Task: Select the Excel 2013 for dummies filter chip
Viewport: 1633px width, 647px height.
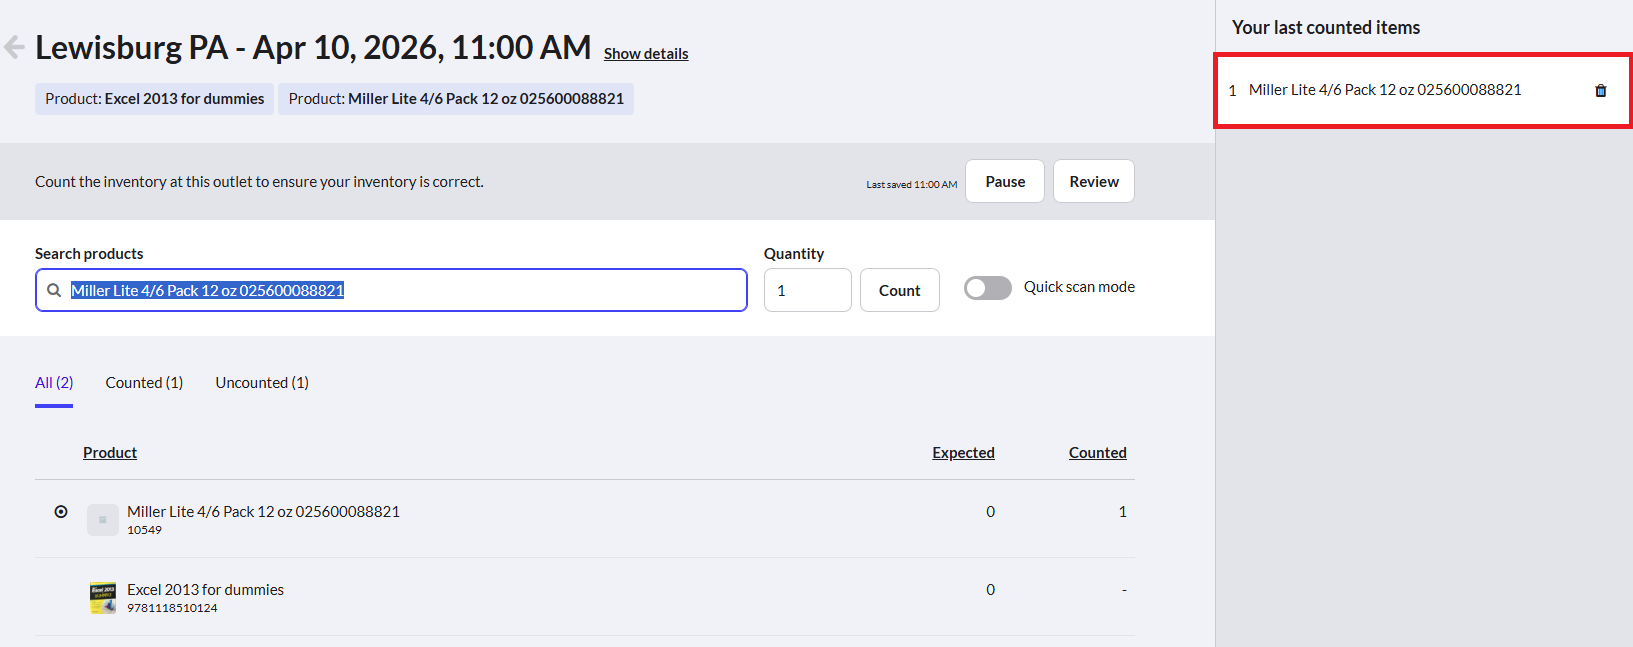Action: pyautogui.click(x=154, y=99)
